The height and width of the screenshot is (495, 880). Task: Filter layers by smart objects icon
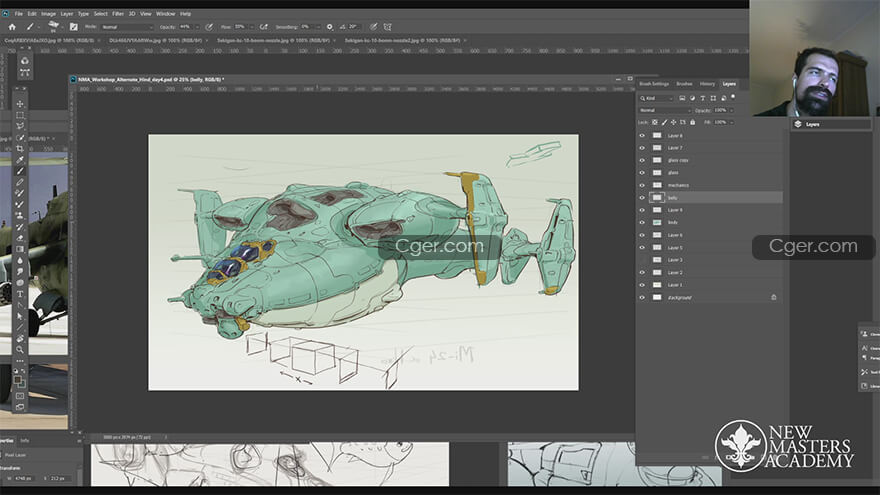point(723,98)
